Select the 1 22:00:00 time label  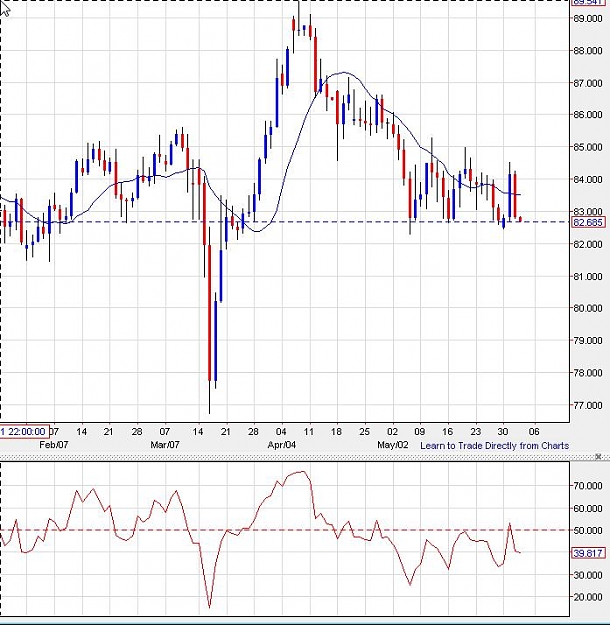coord(24,431)
